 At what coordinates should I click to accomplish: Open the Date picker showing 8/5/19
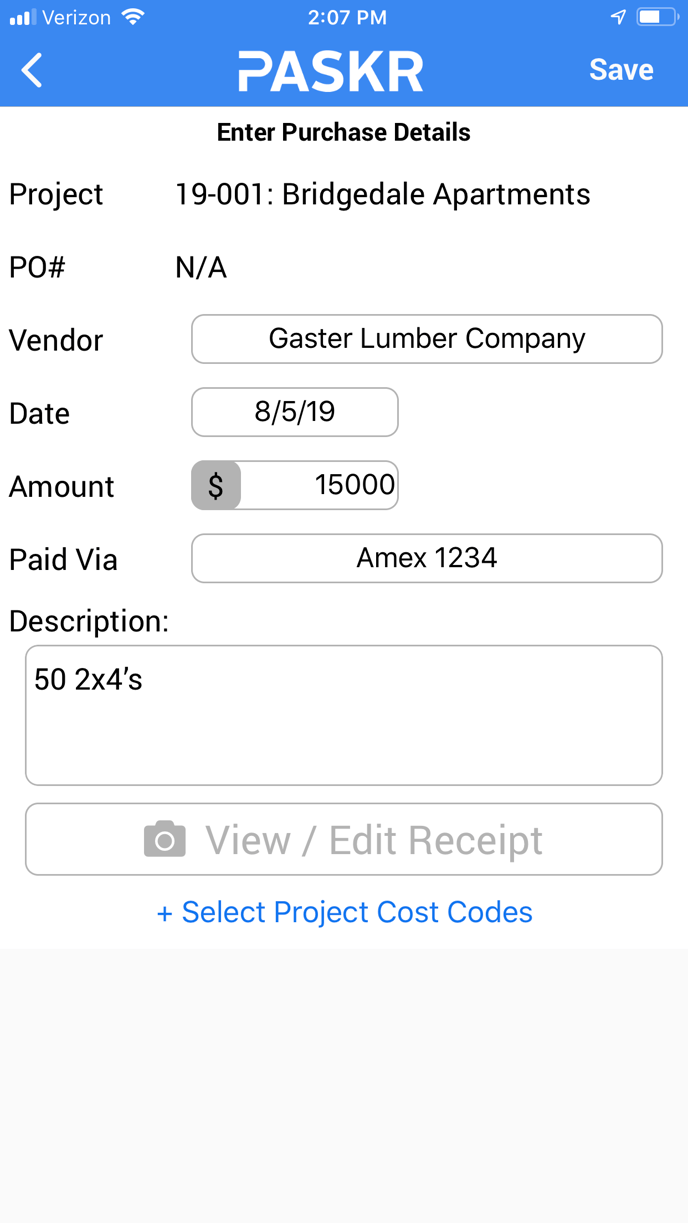click(x=295, y=412)
